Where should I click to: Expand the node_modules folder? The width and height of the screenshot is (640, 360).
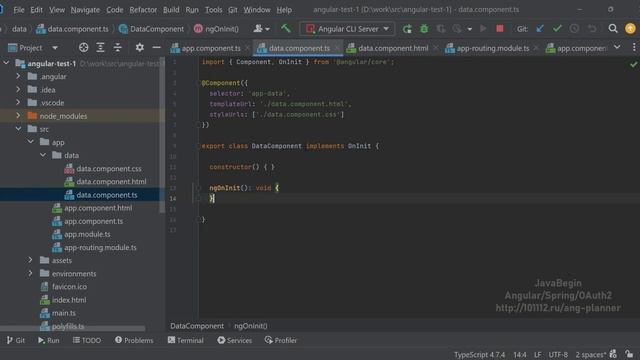[x=18, y=116]
